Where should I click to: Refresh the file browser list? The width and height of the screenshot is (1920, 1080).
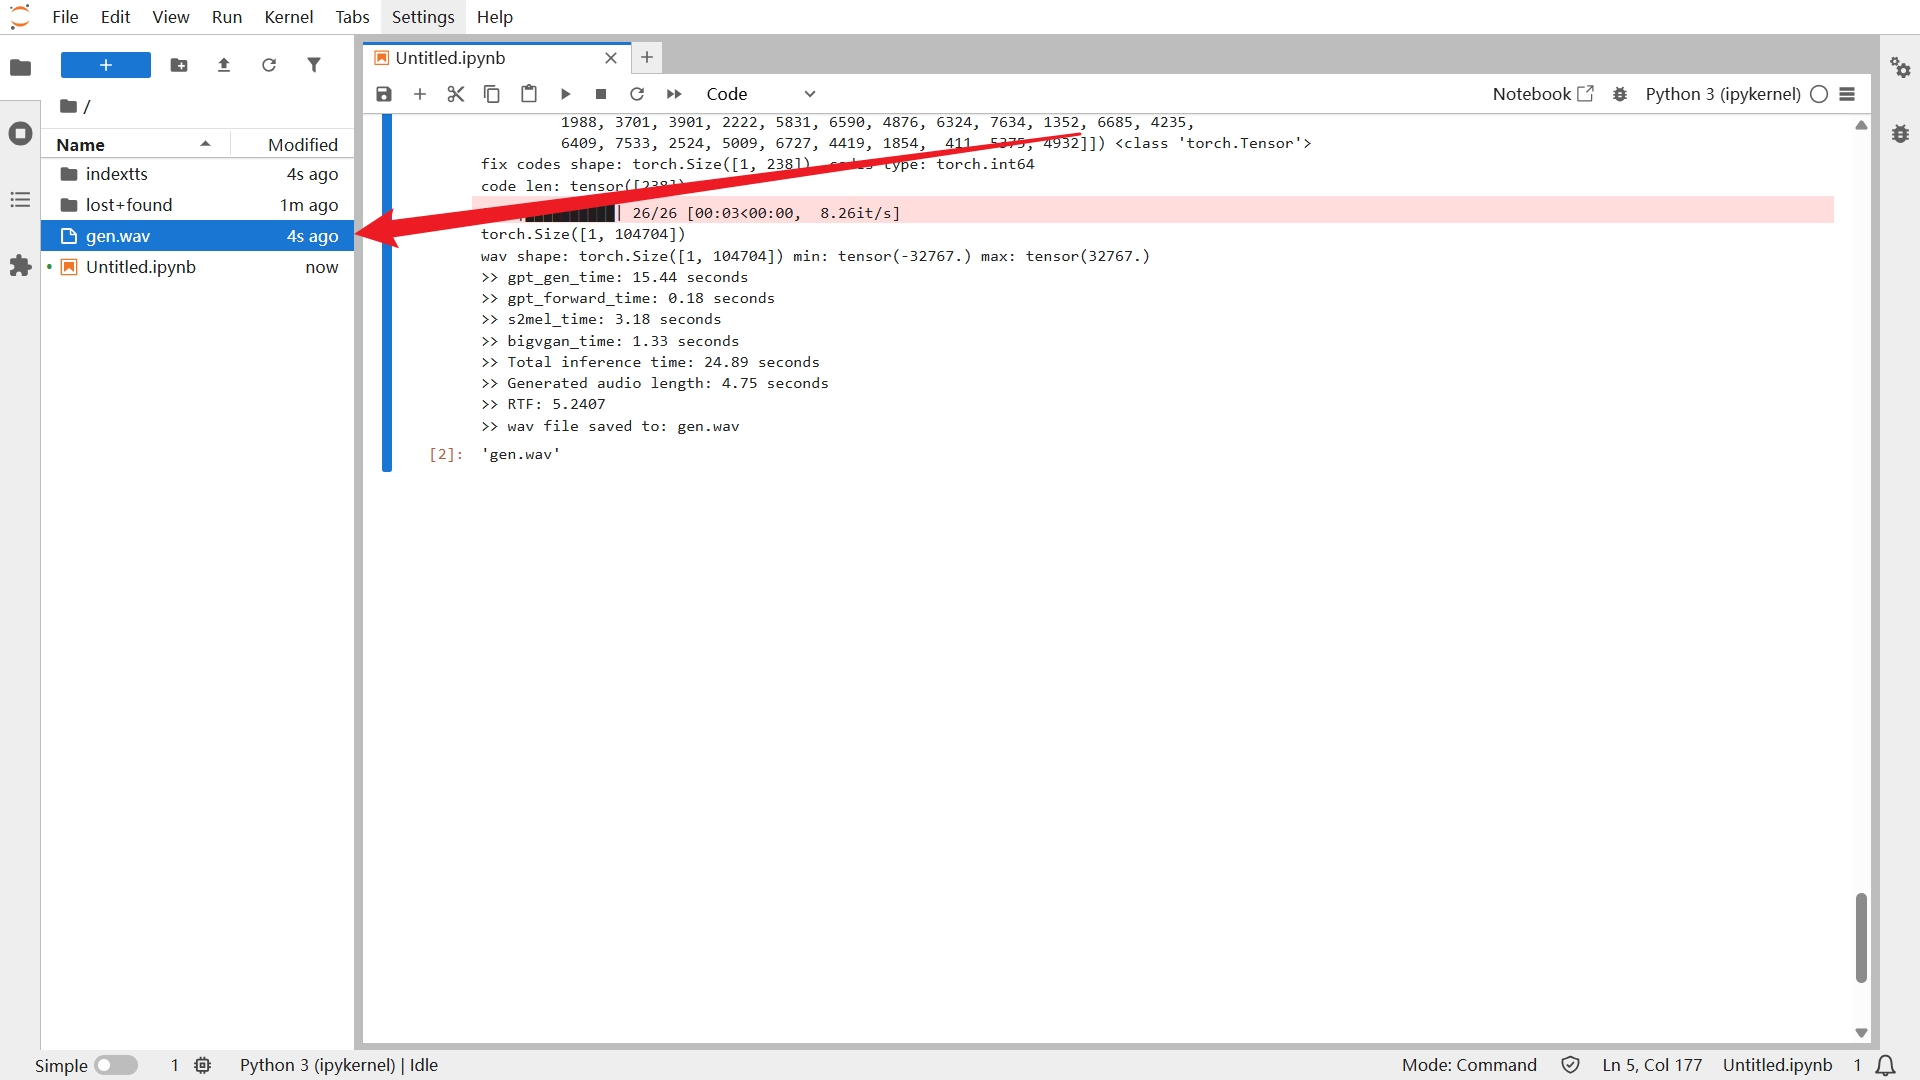(x=269, y=65)
